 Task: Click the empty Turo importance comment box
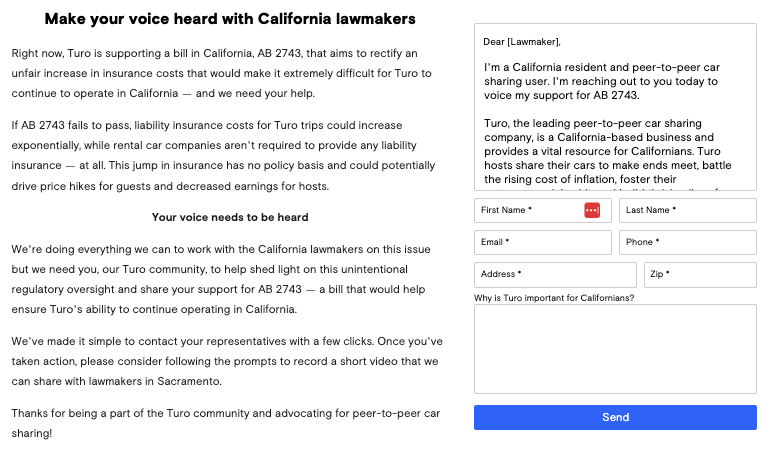pyautogui.click(x=615, y=350)
